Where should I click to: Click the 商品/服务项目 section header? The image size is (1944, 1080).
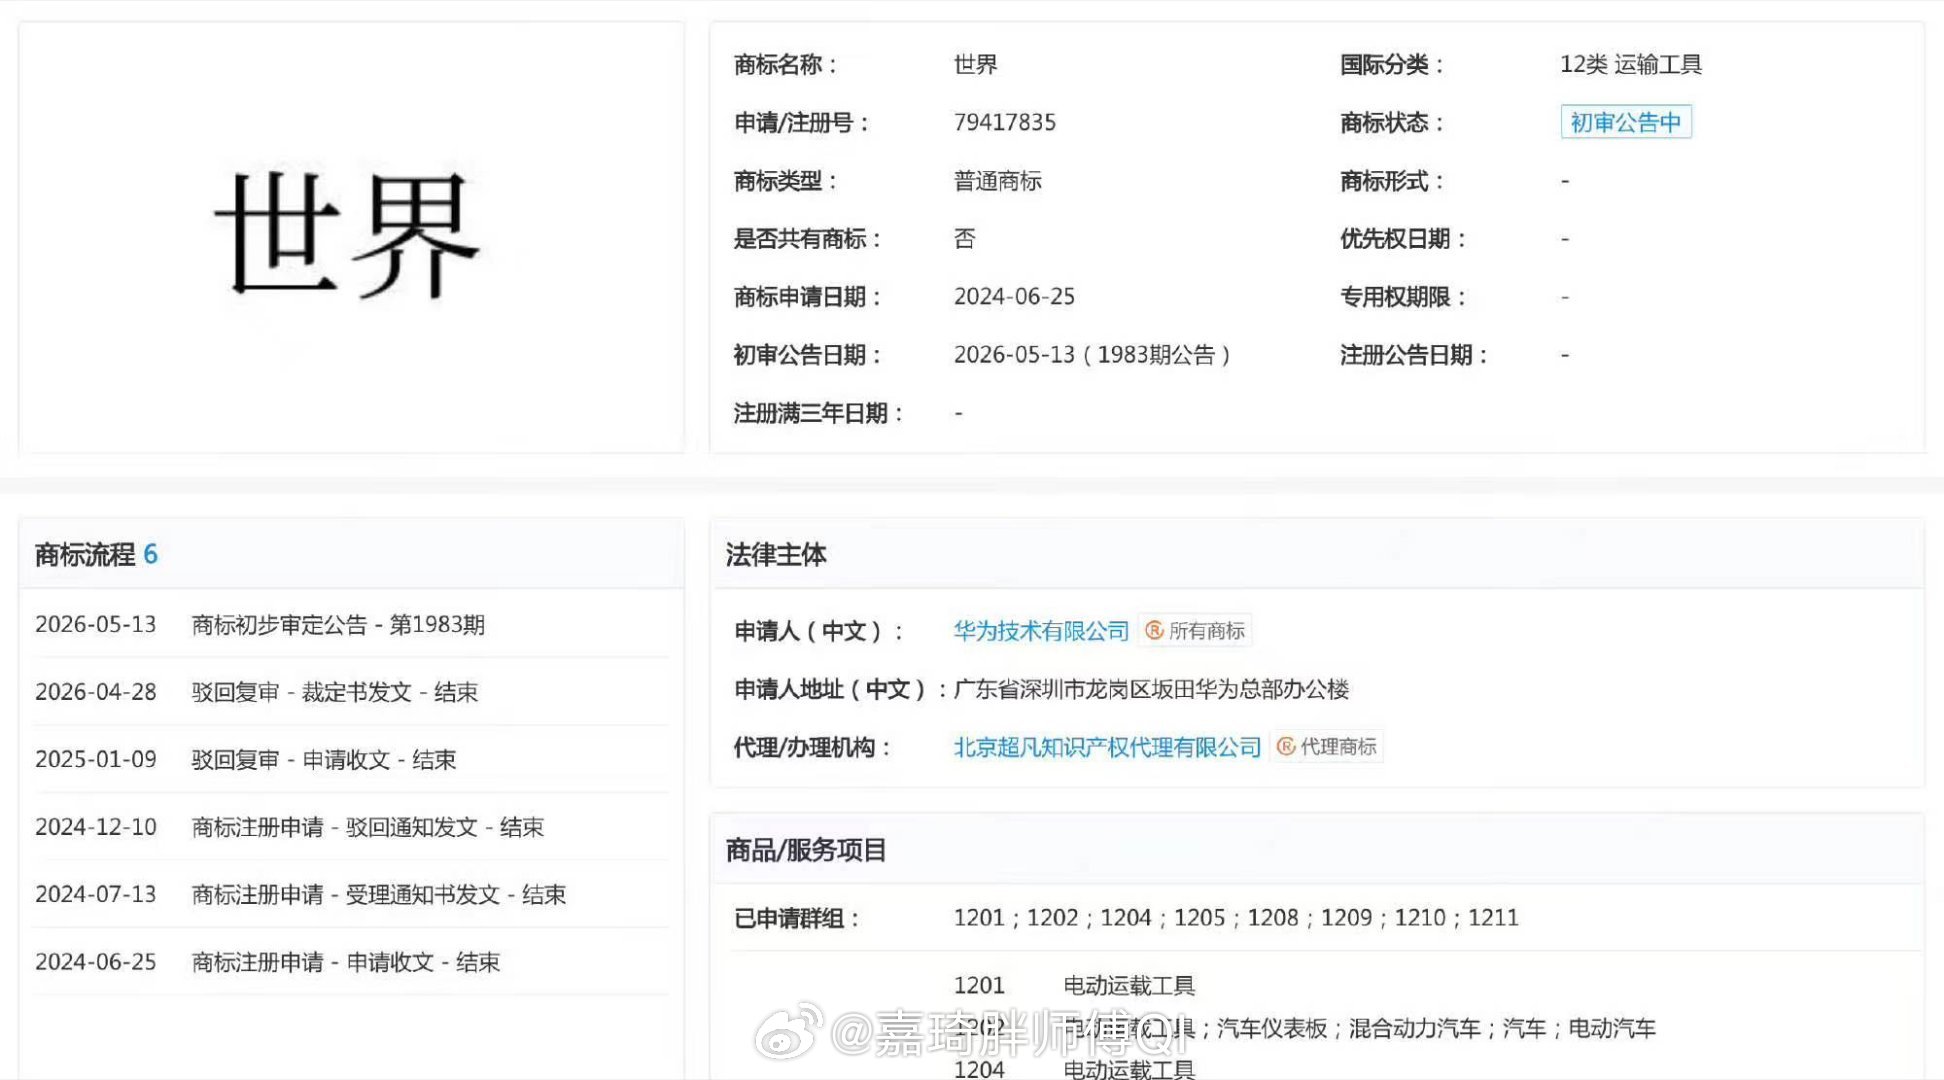coord(806,850)
